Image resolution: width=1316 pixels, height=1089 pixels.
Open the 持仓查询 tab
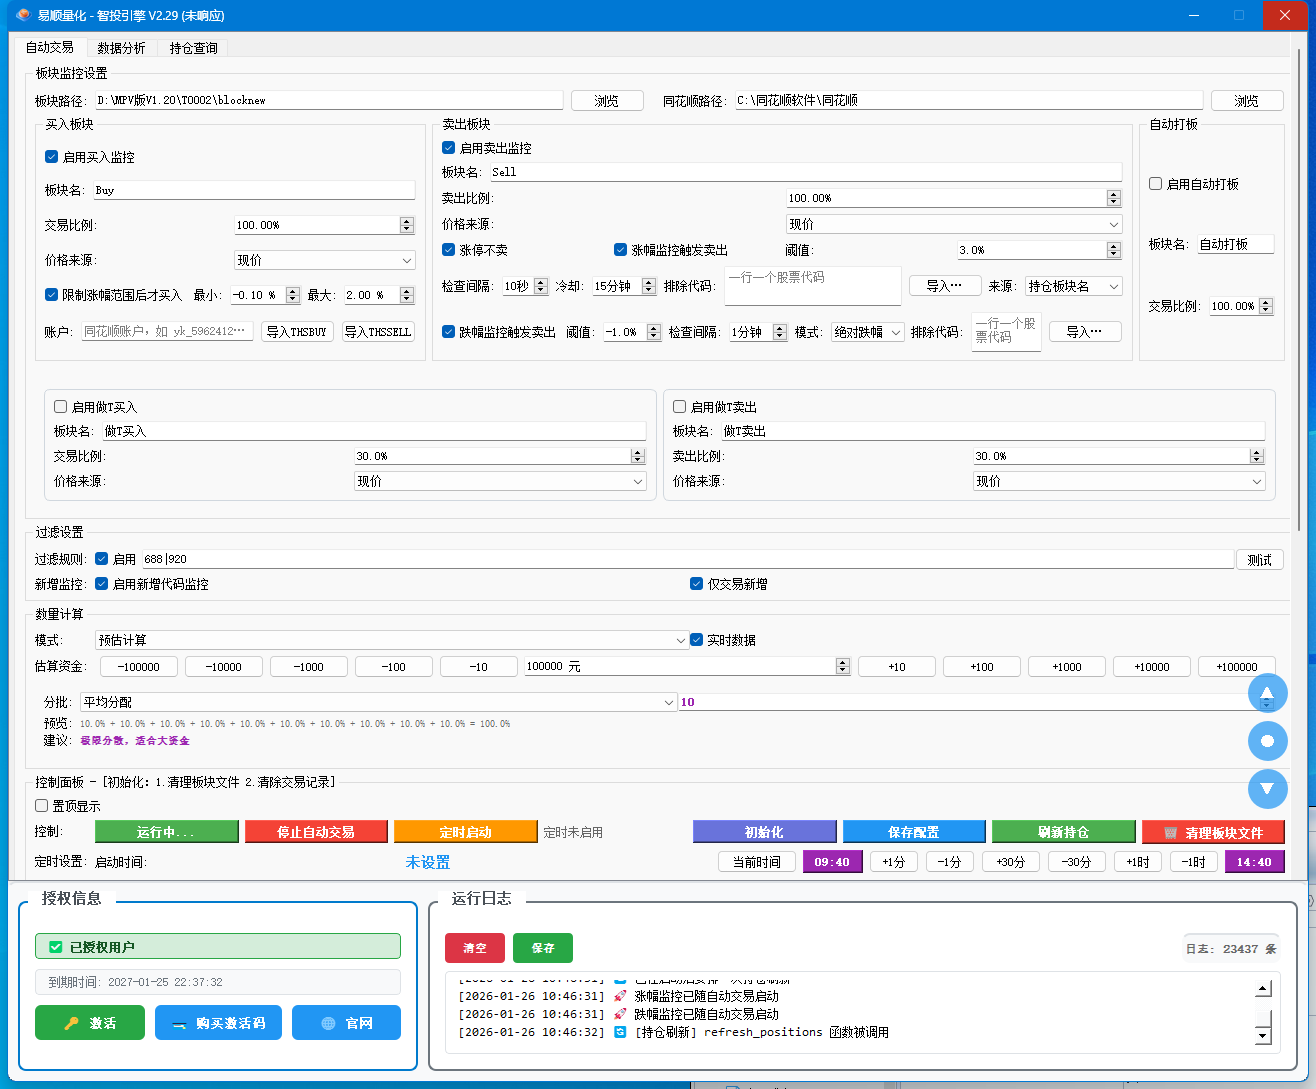(193, 48)
